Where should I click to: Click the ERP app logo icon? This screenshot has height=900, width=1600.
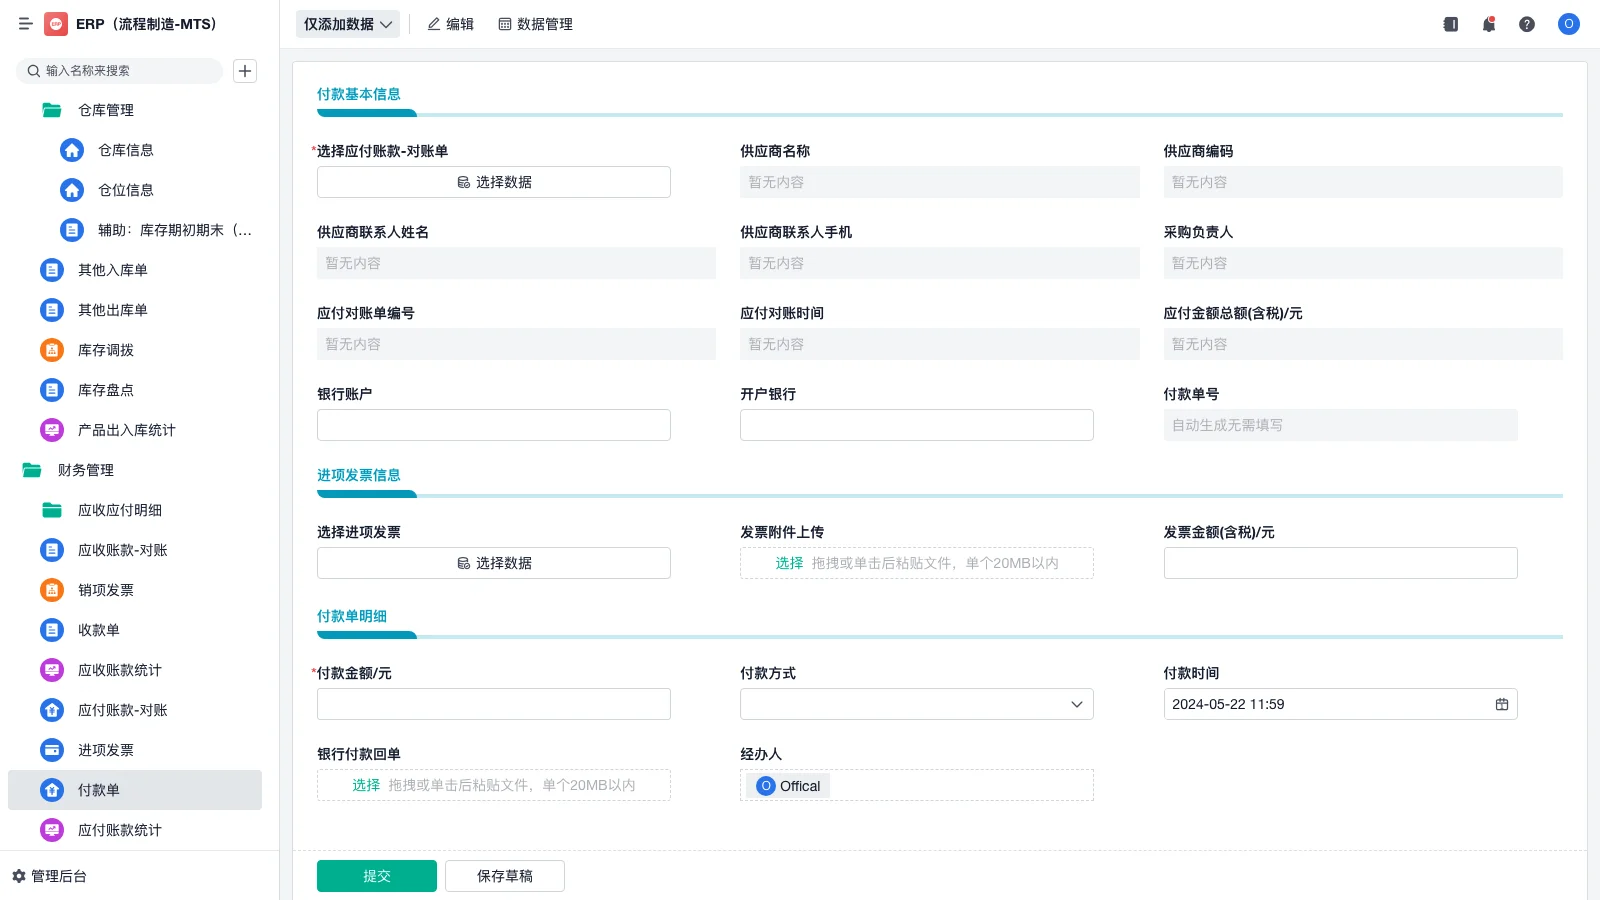(56, 24)
